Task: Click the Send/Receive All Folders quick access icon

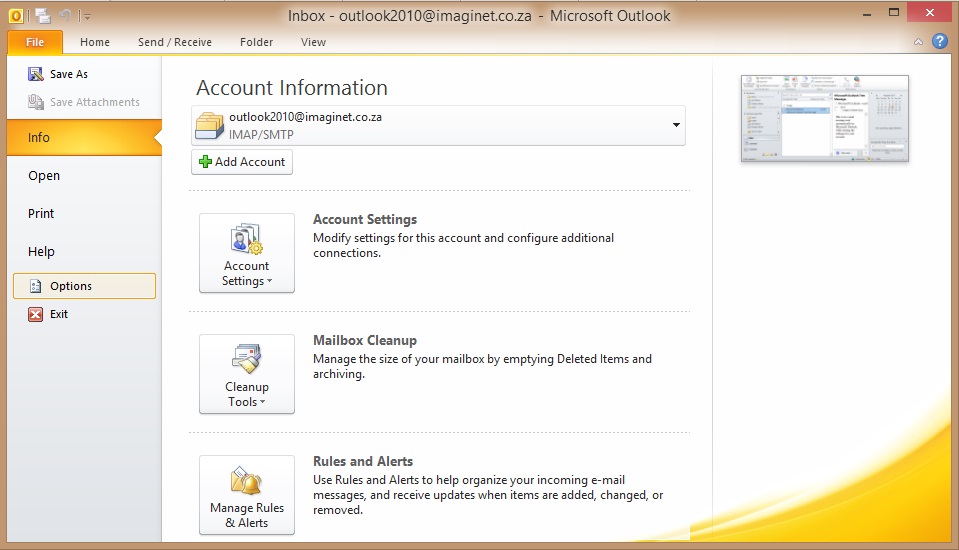Action: (42, 16)
